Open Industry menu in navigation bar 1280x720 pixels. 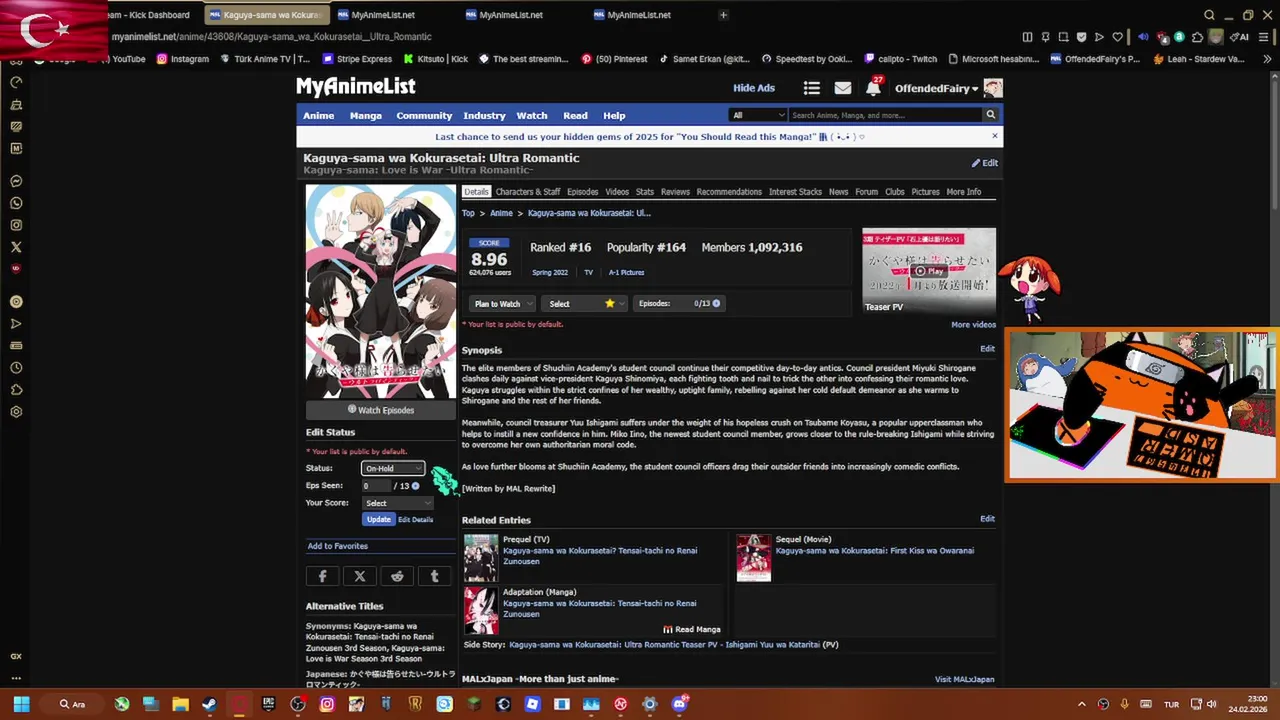(x=484, y=115)
